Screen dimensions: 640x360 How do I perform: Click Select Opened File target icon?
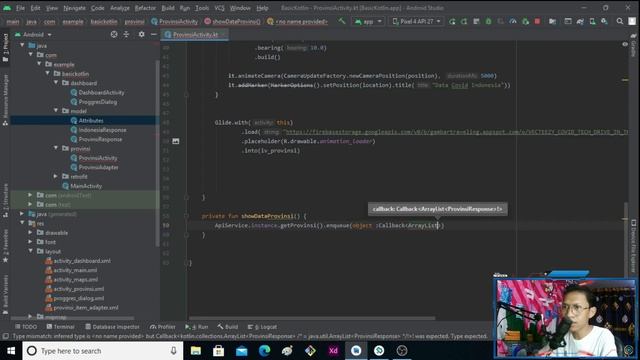coord(114,35)
